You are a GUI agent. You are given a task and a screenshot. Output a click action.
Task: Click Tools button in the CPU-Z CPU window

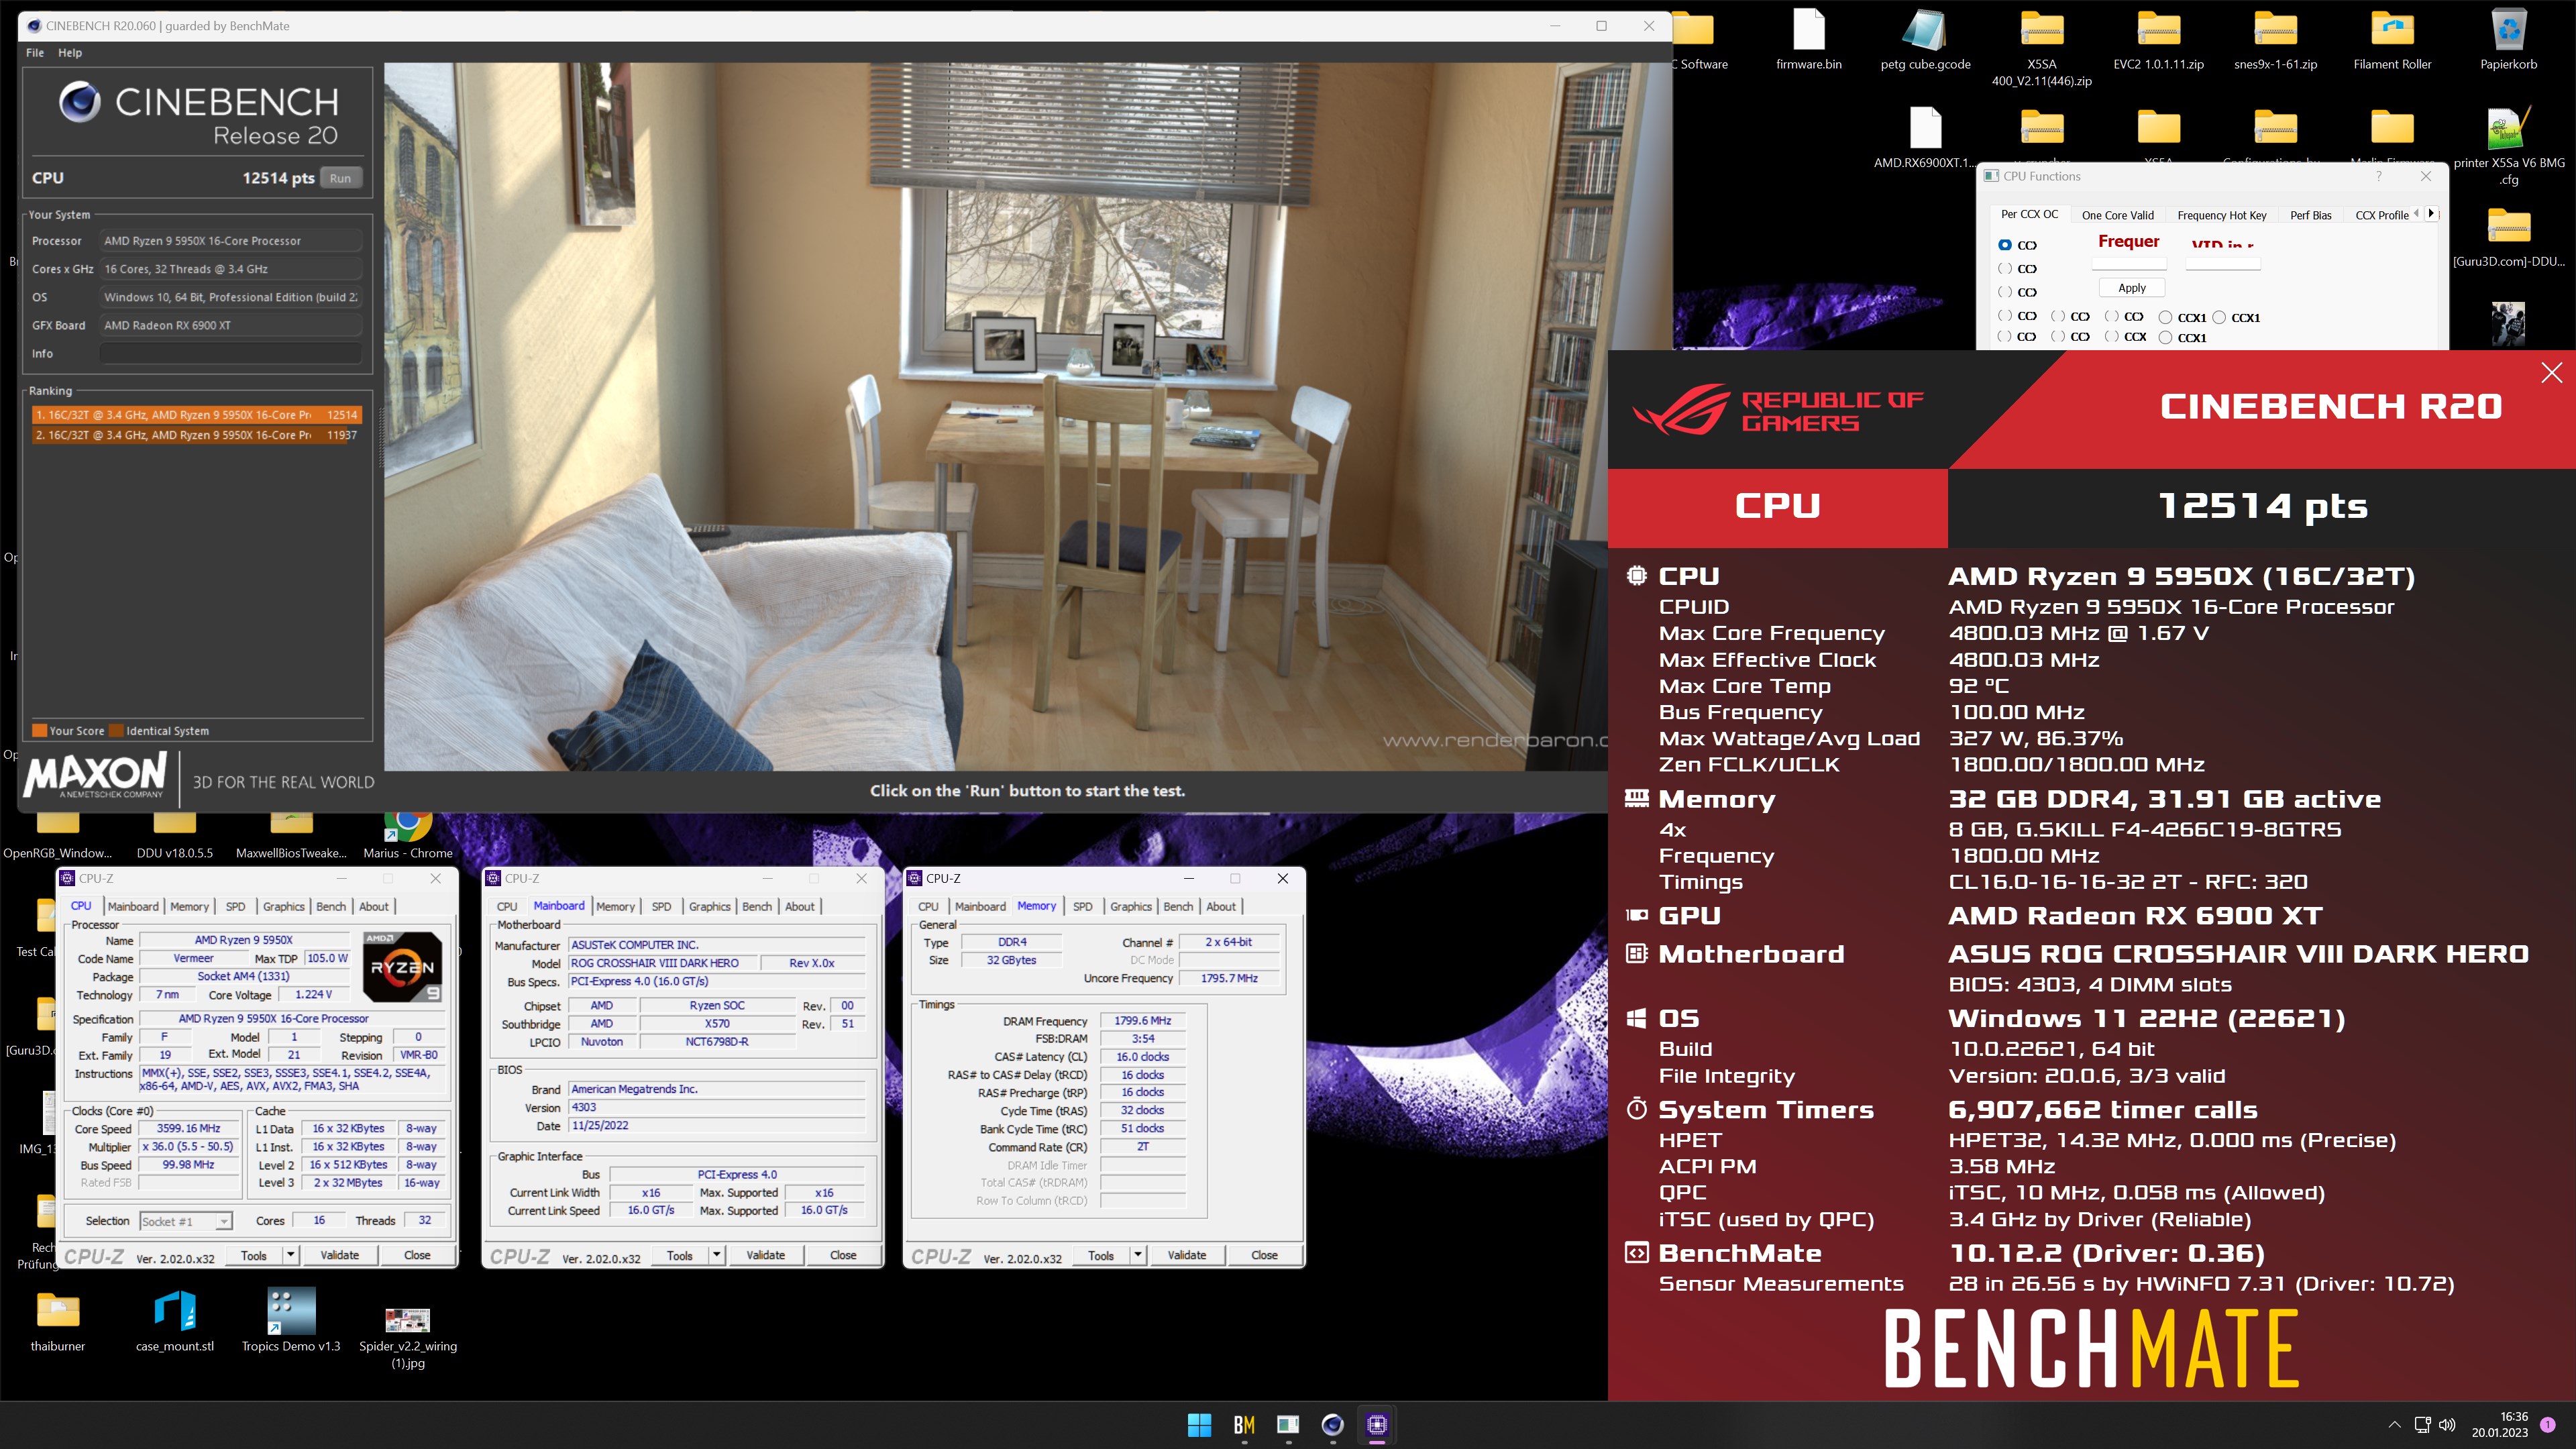coord(254,1255)
